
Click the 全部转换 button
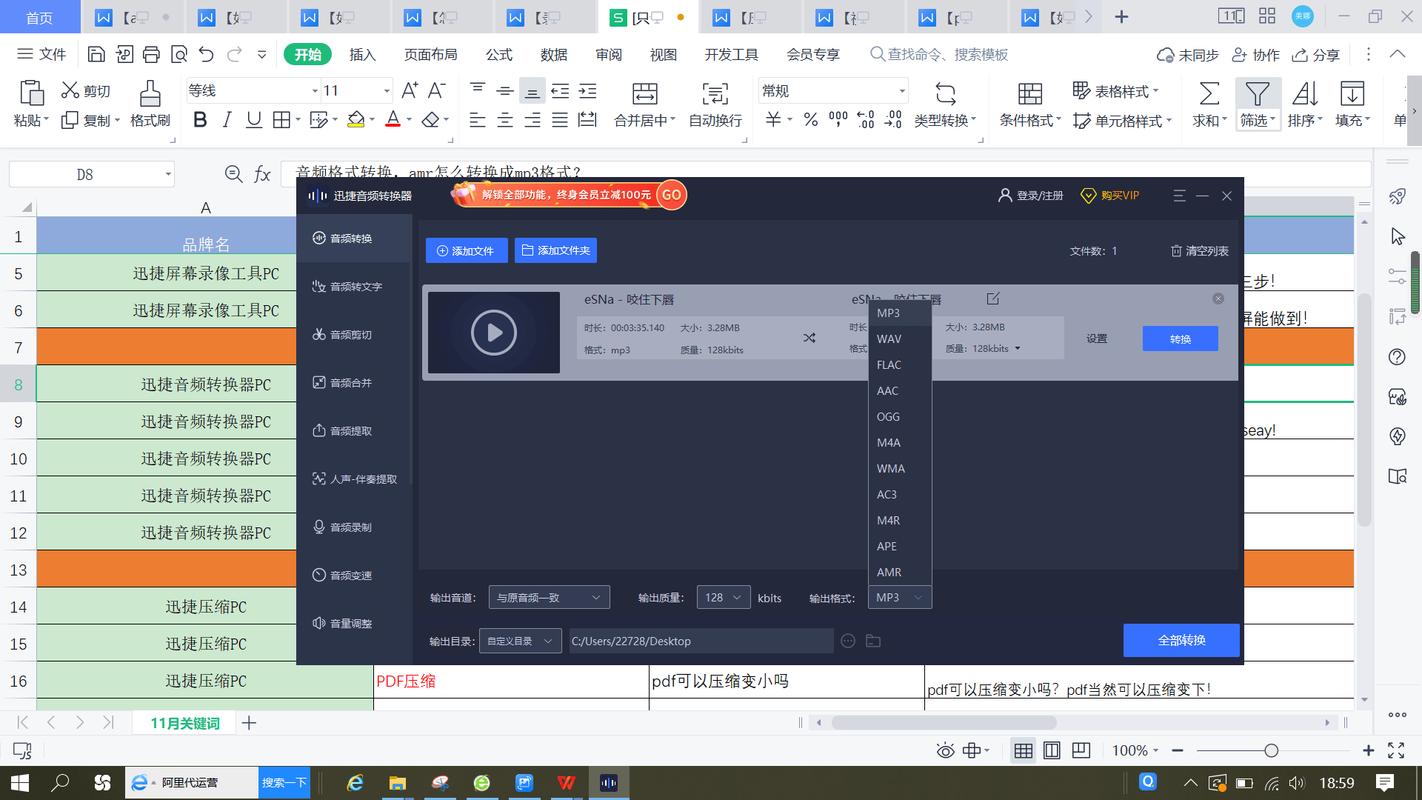(1181, 640)
